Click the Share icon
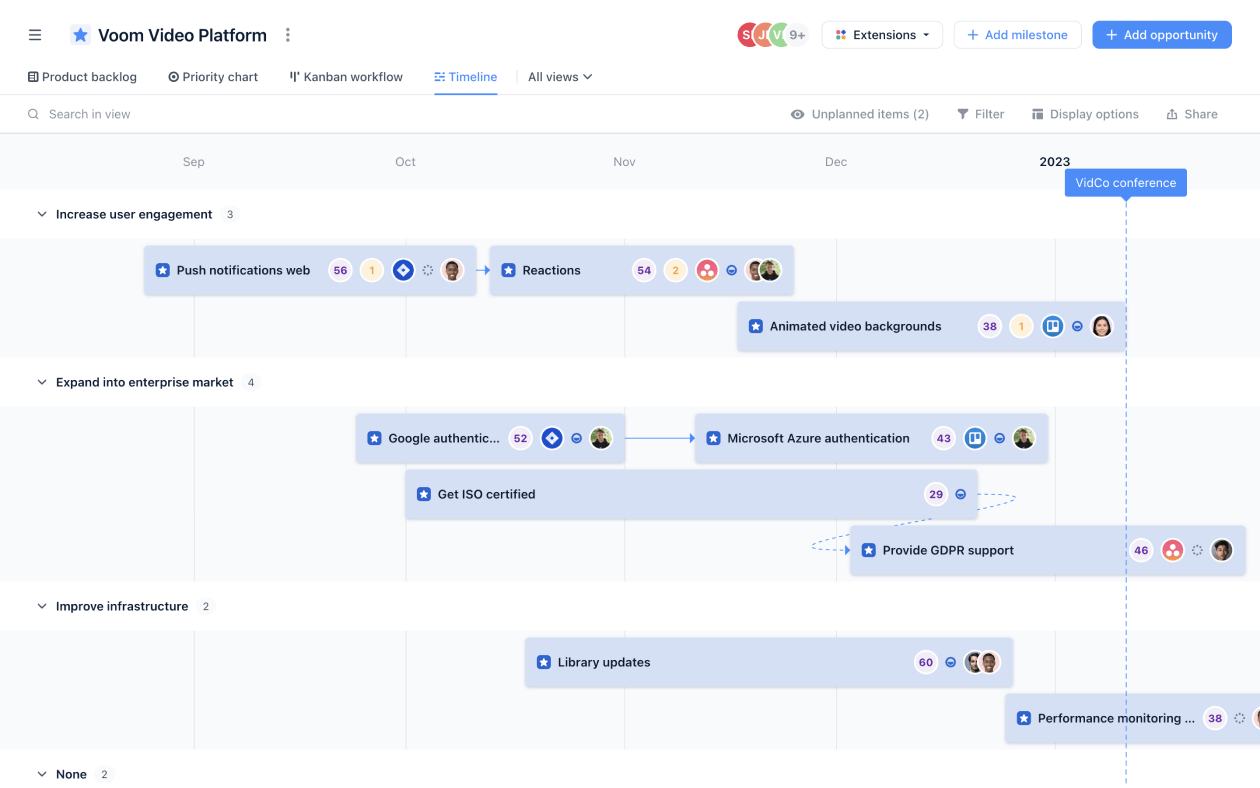 (x=1191, y=114)
